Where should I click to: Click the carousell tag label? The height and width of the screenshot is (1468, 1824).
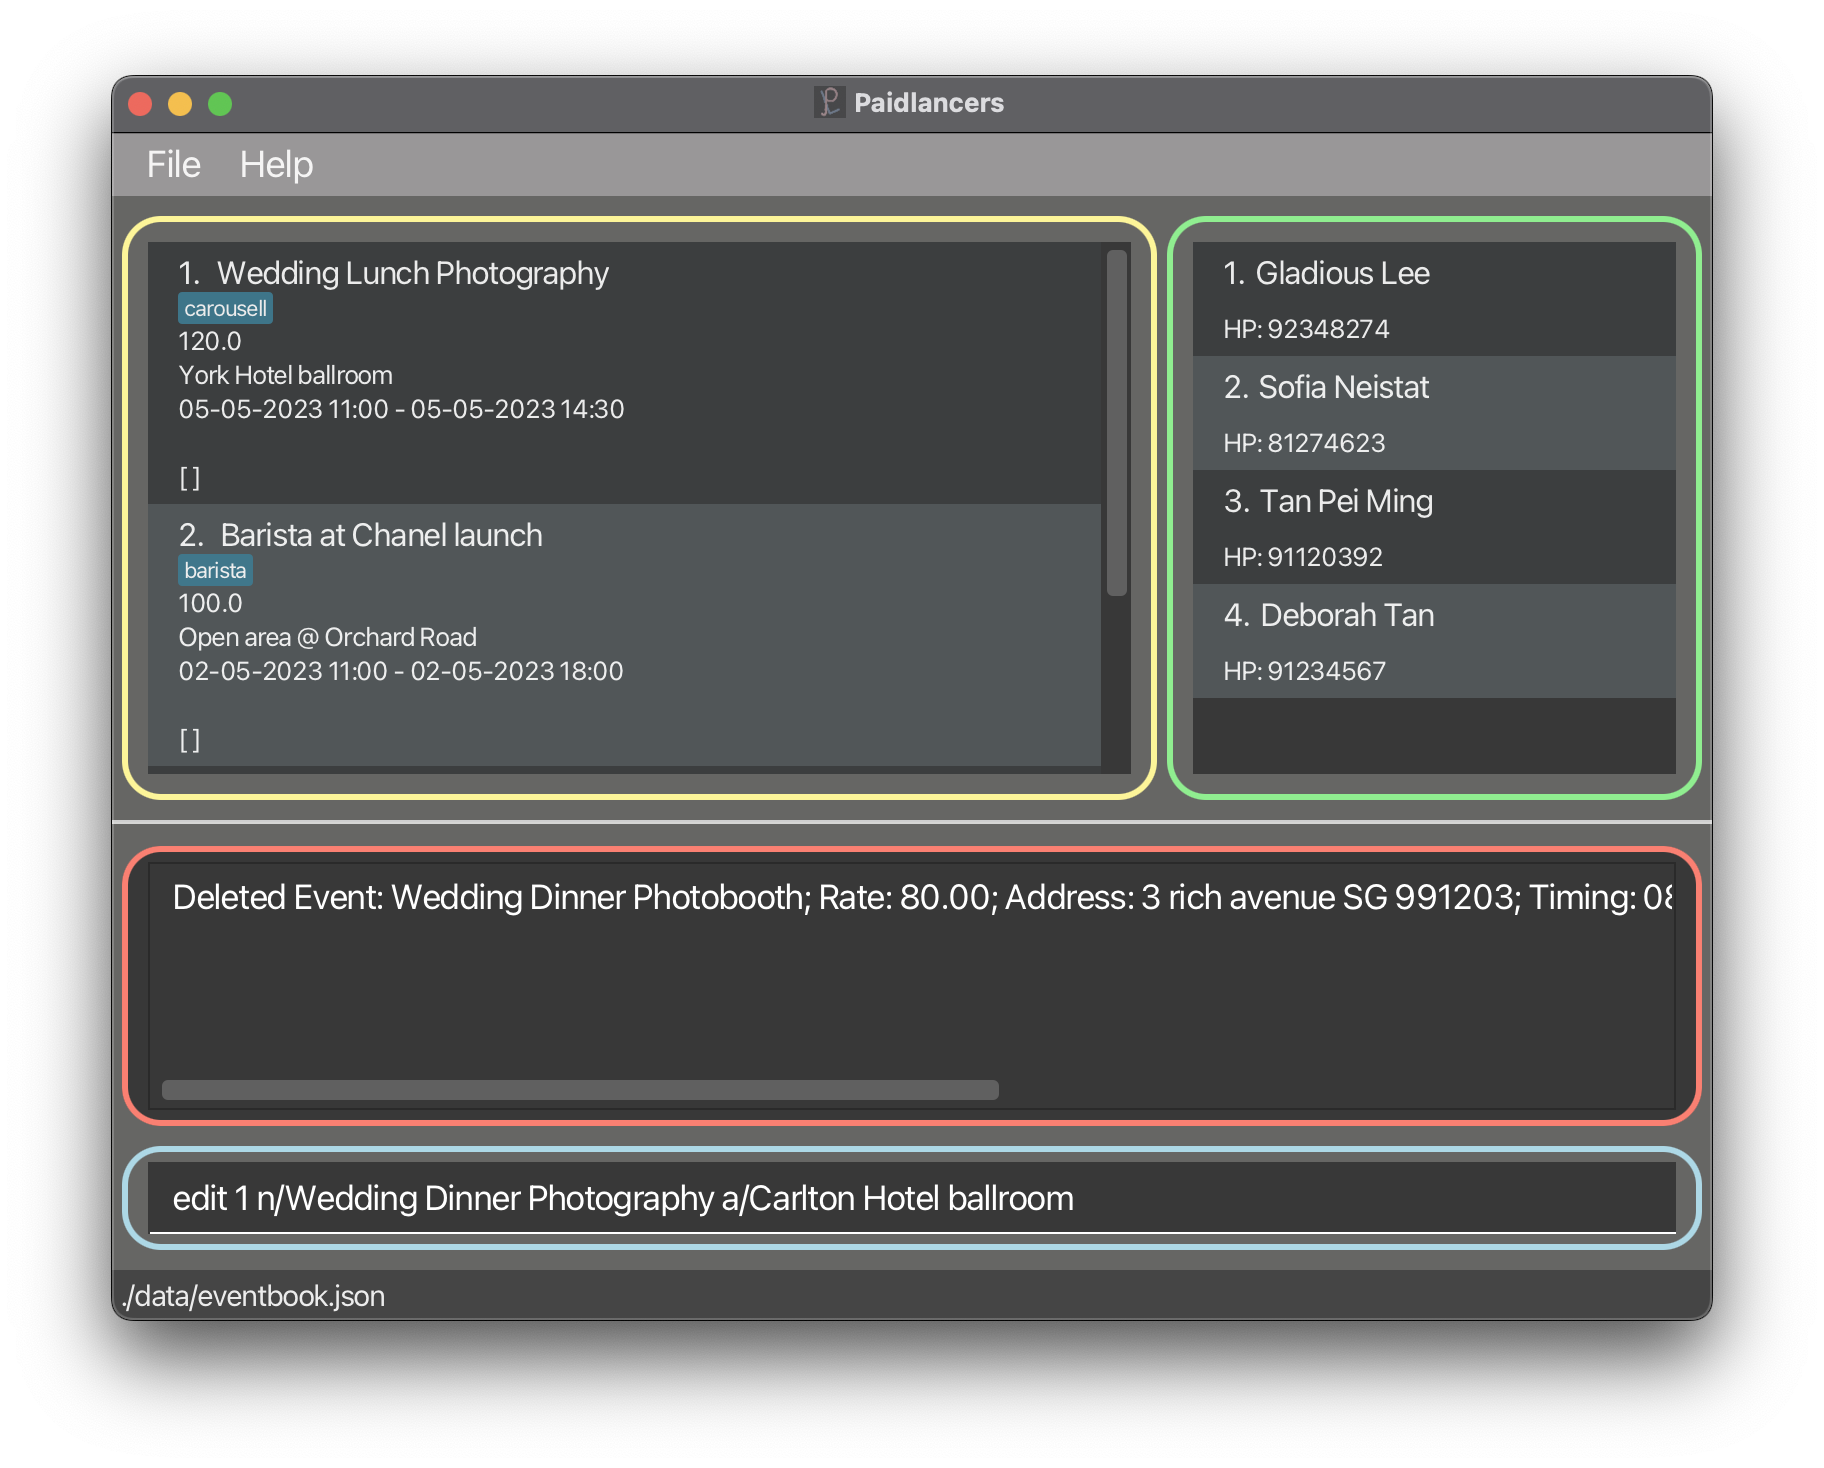point(225,308)
